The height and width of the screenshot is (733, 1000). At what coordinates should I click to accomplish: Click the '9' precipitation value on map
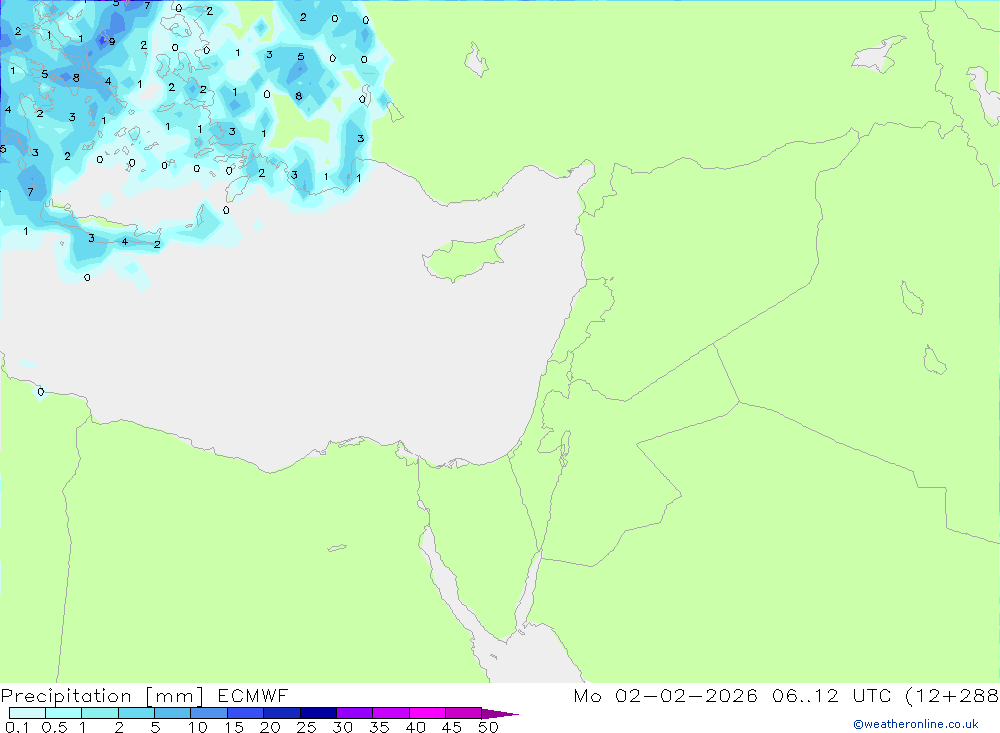click(x=112, y=41)
